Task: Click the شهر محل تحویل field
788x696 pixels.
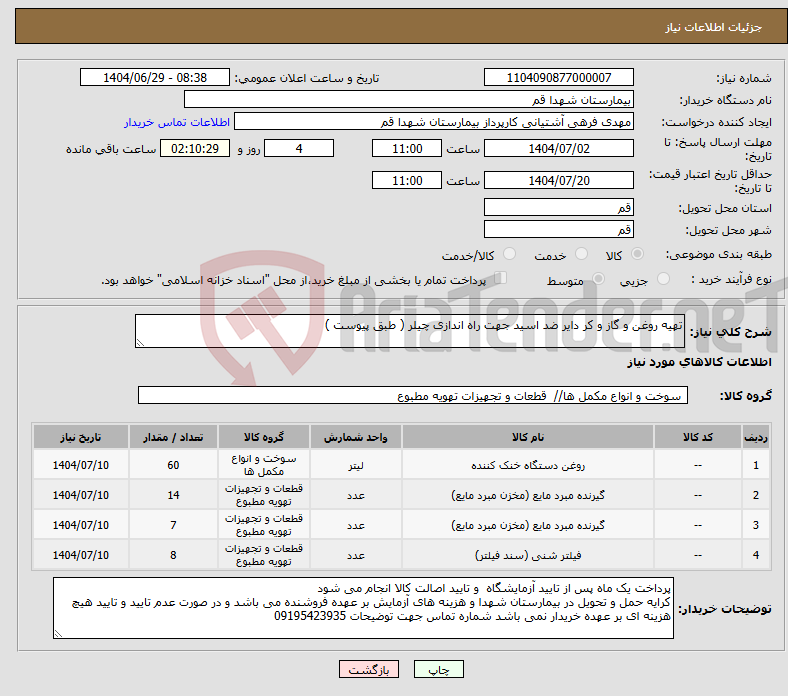Action: point(559,229)
